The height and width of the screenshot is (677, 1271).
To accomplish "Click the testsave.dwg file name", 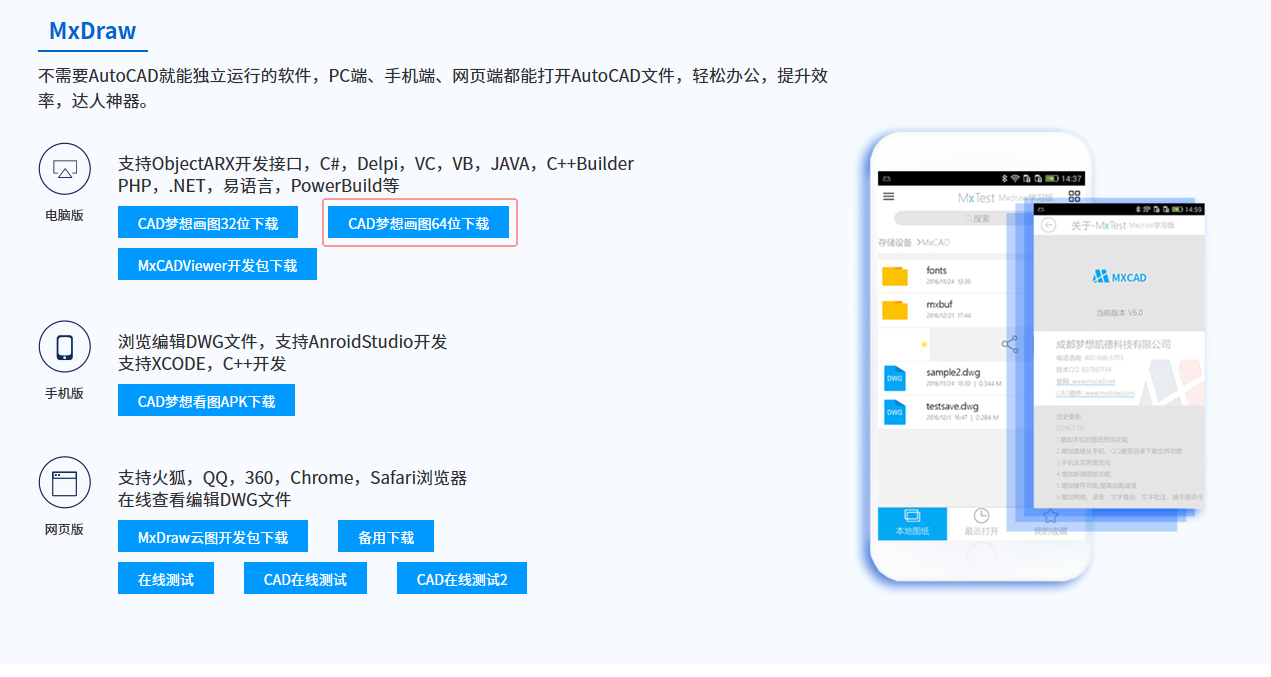I will point(952,406).
